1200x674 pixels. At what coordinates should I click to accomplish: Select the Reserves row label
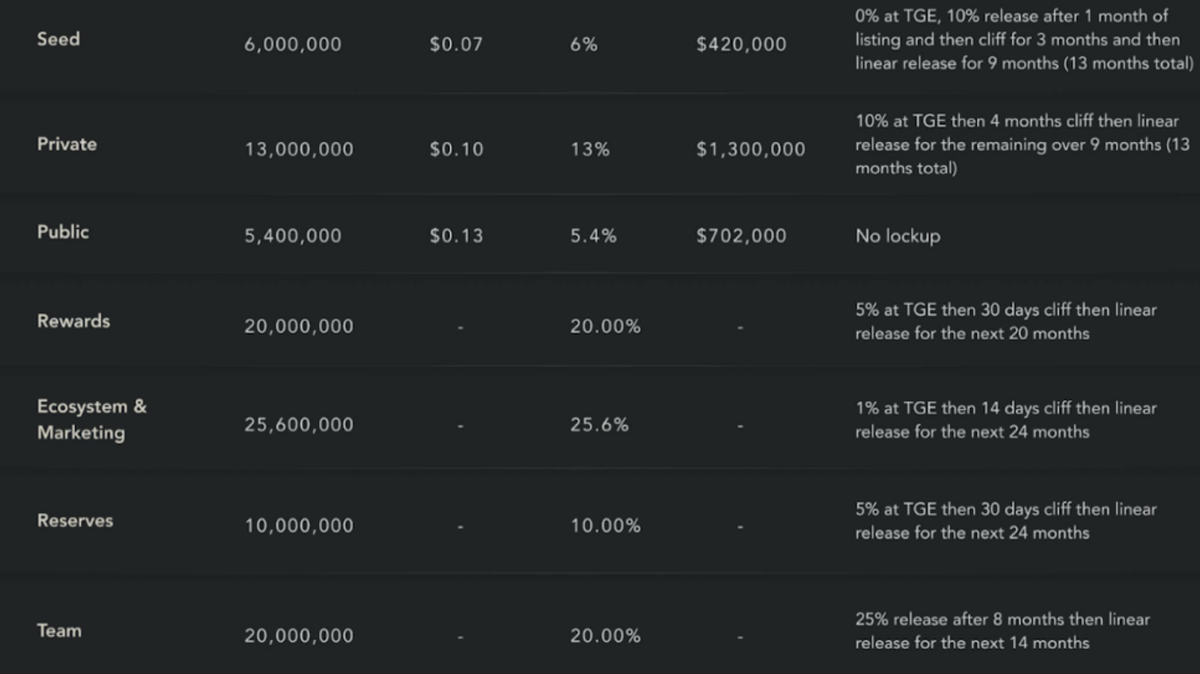tap(75, 520)
